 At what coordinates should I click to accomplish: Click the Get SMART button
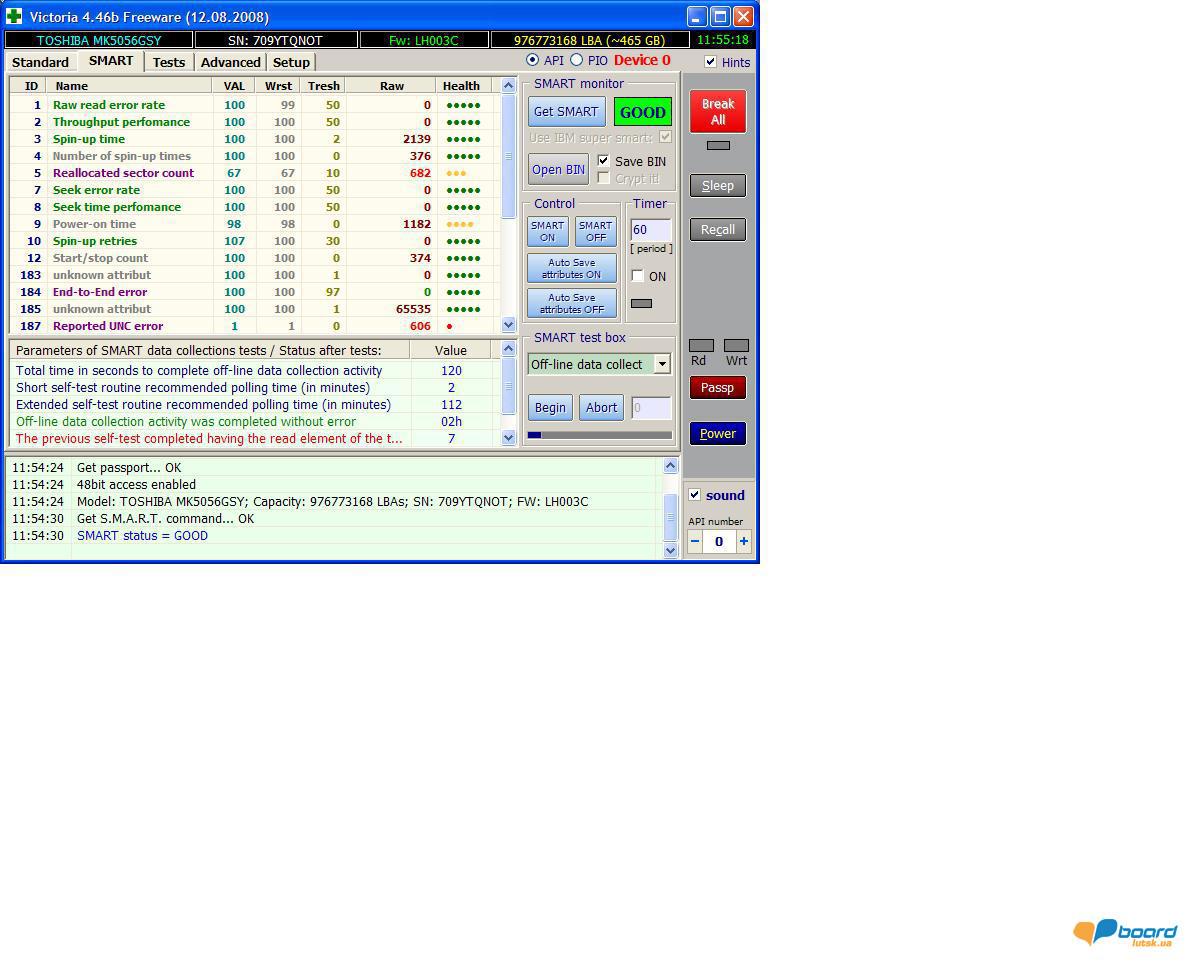(x=566, y=112)
